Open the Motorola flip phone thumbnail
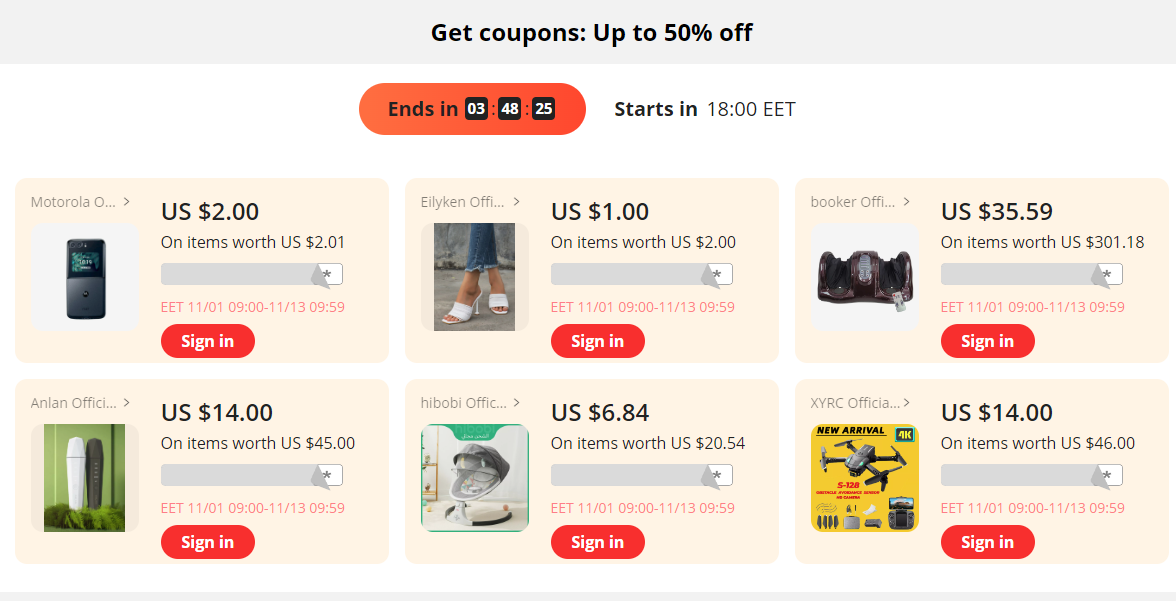 [85, 278]
